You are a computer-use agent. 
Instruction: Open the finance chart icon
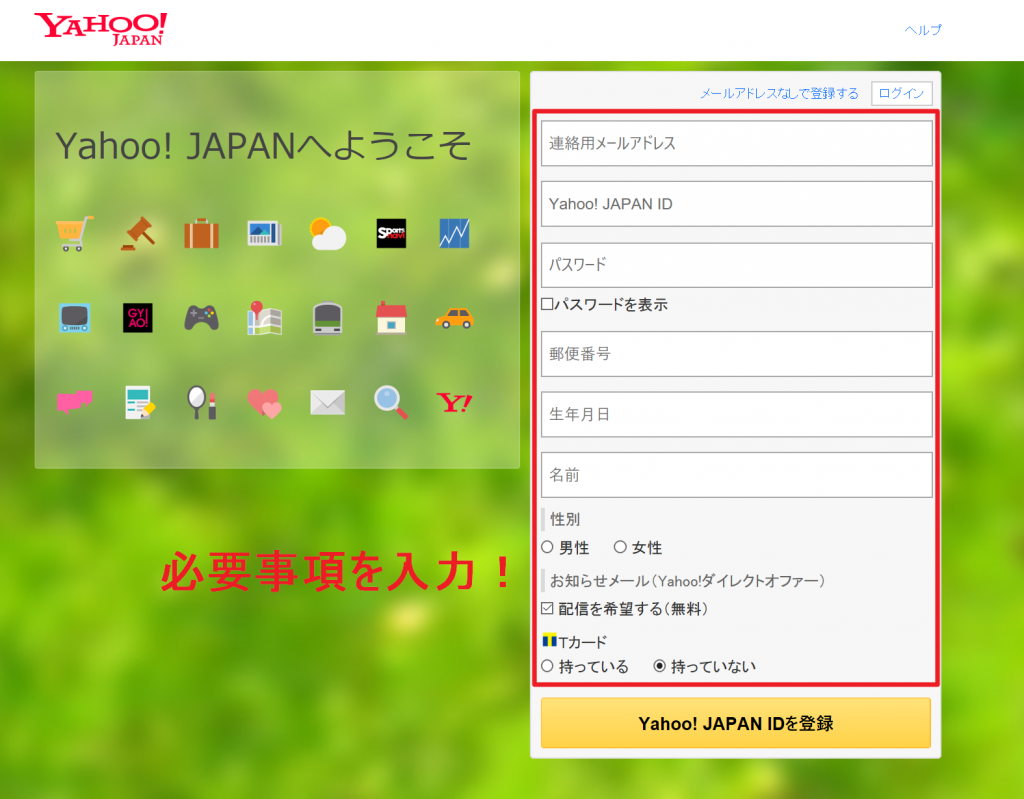455,233
